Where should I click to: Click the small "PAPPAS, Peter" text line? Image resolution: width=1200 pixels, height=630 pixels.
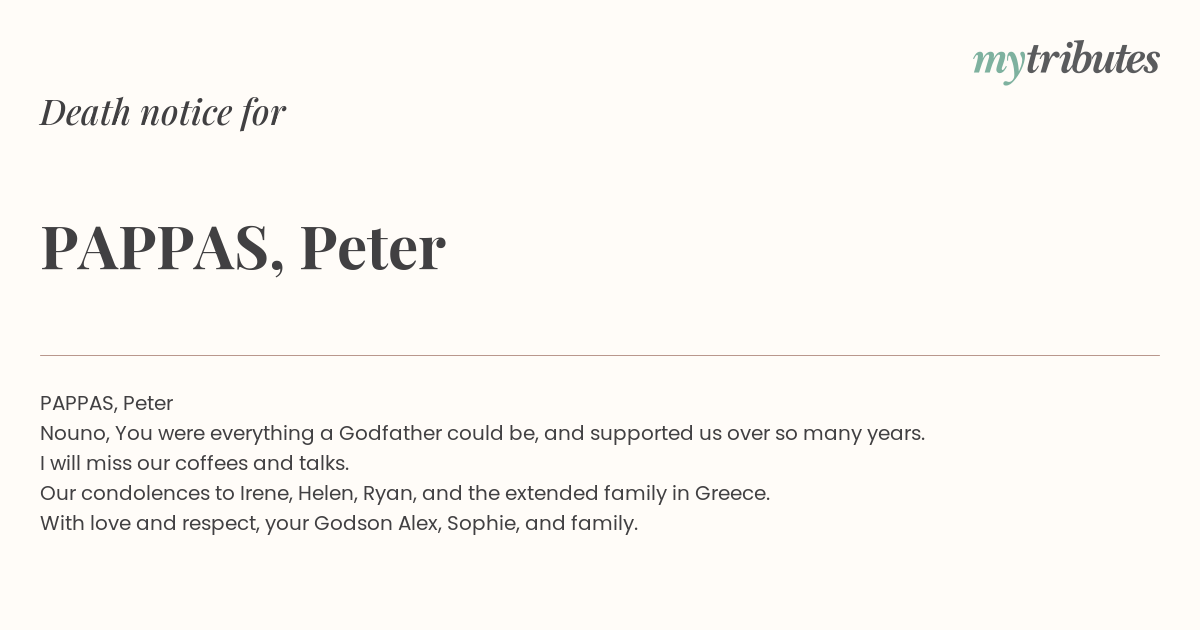(107, 403)
